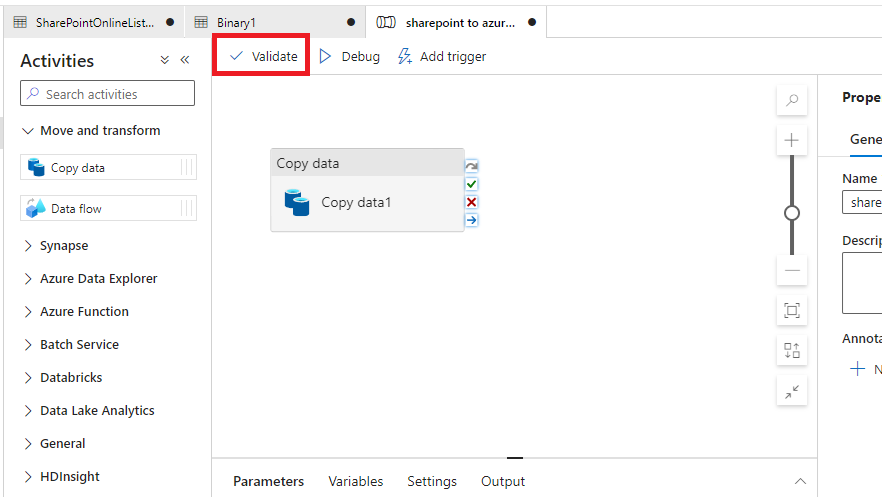Collapse the Activities pane

pos(184,60)
